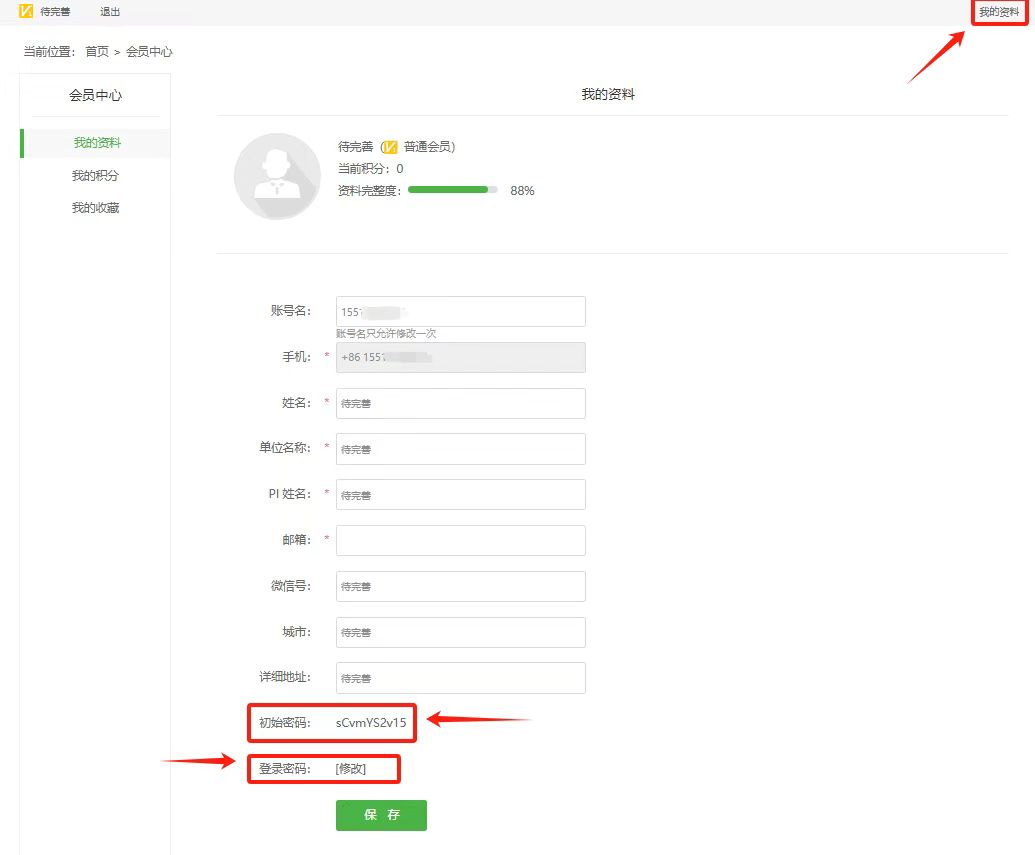This screenshot has height=855, width=1035.
Task: Click the PI 姓名 input field
Action: point(460,495)
